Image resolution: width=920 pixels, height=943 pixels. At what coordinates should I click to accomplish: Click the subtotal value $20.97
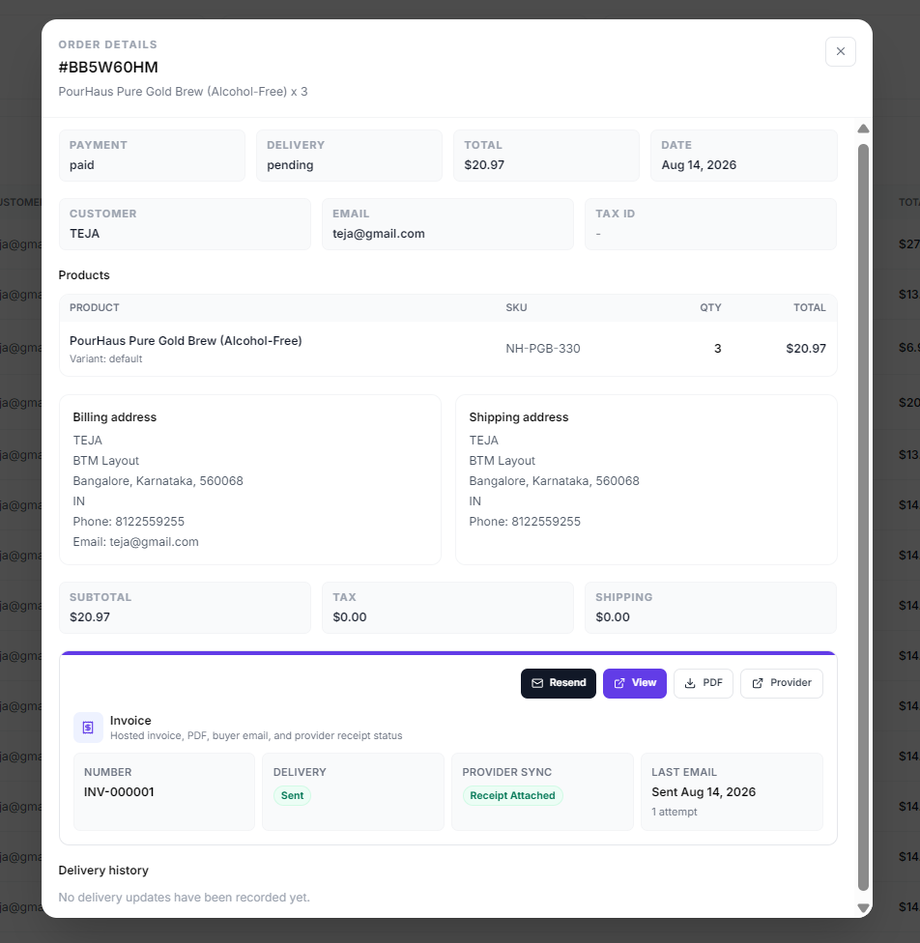[90, 616]
